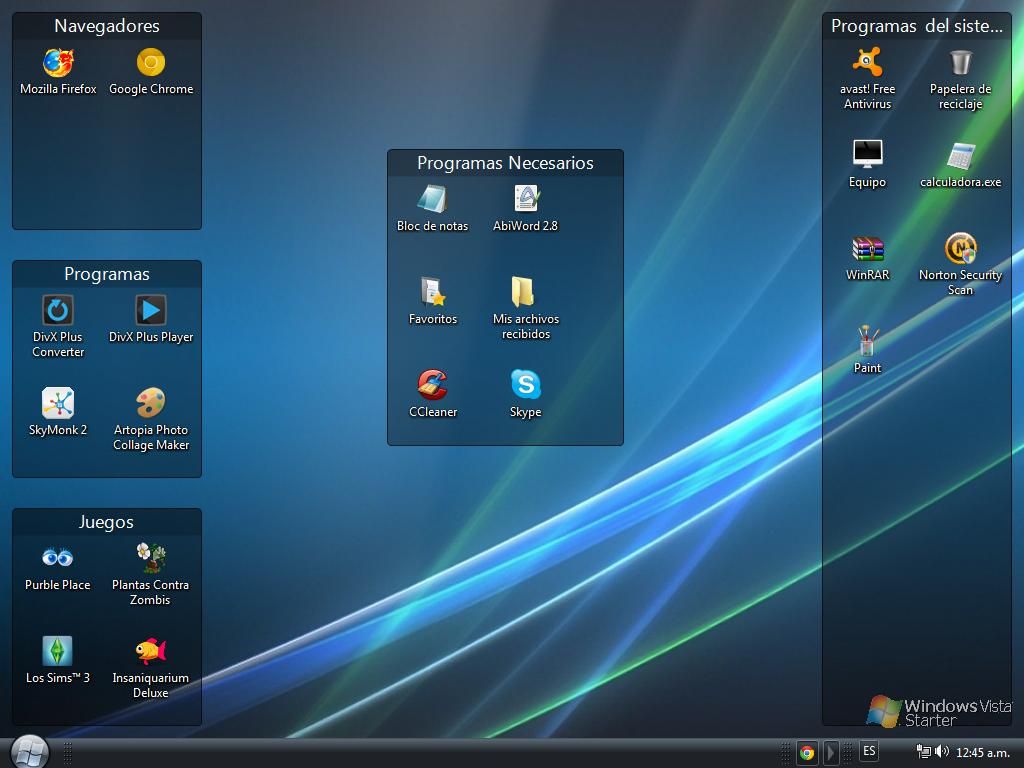Expand the taskbar toolbar arrow beside Chrome

click(830, 752)
